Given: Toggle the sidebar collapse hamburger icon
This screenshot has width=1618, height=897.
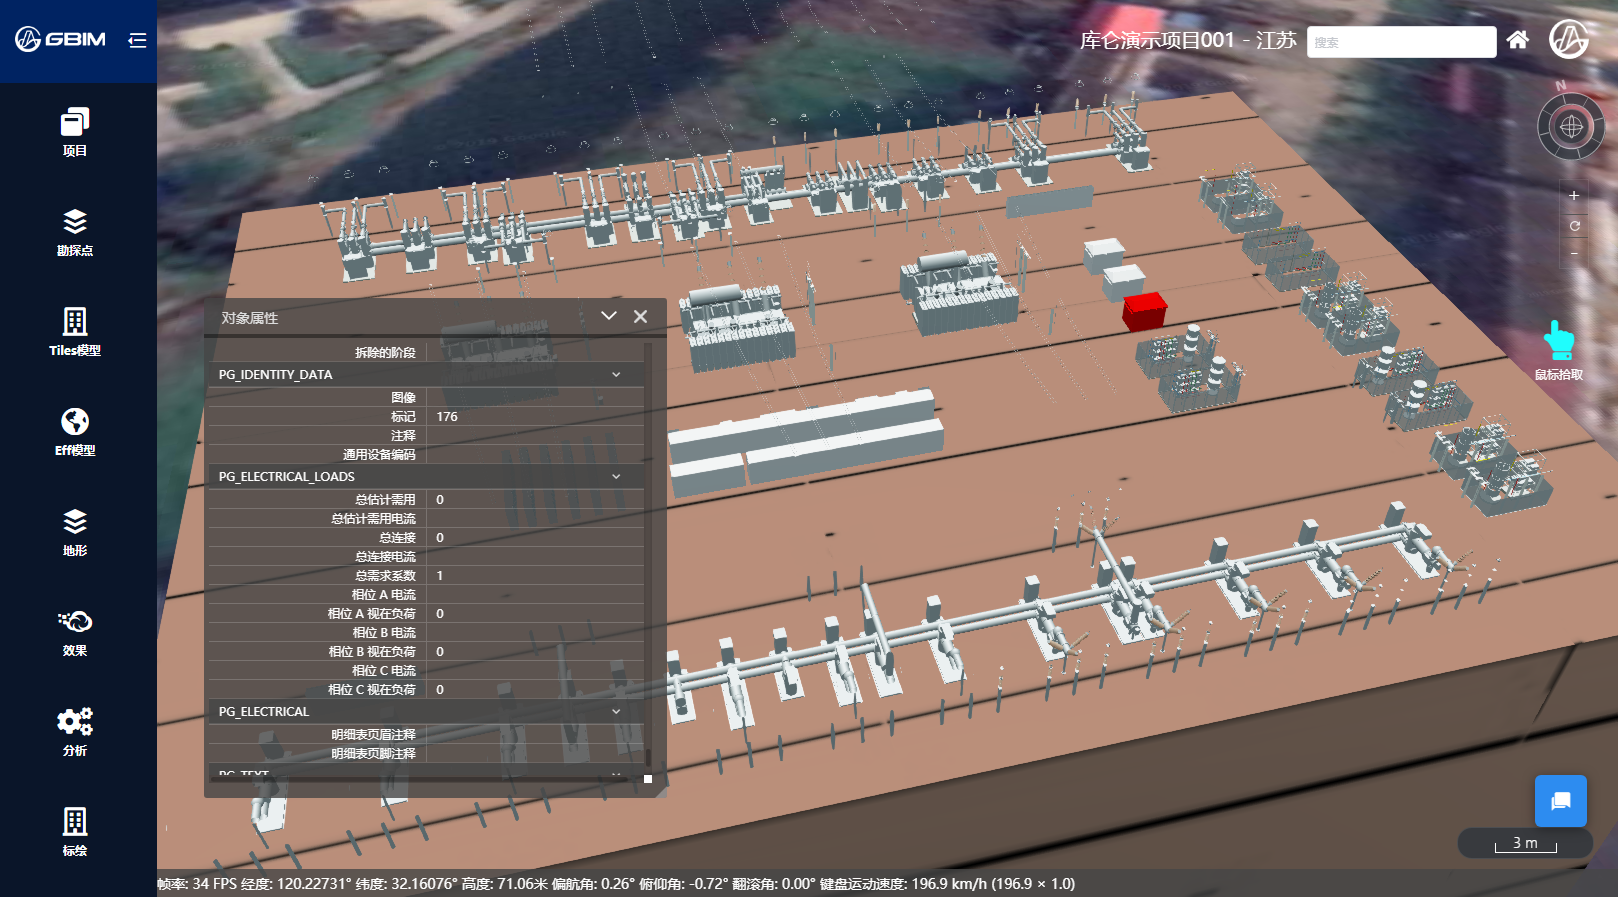Looking at the screenshot, I should (137, 40).
